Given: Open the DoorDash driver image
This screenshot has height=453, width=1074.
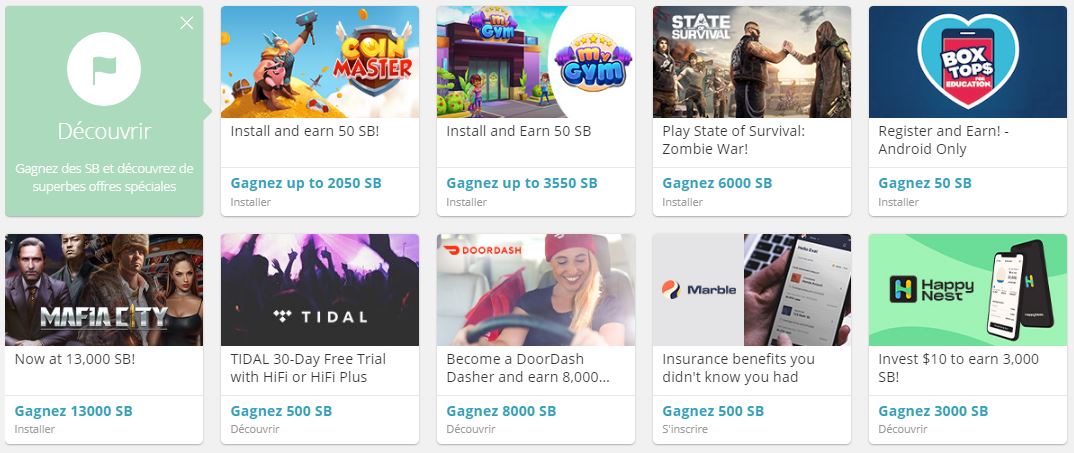Looking at the screenshot, I should 536,290.
